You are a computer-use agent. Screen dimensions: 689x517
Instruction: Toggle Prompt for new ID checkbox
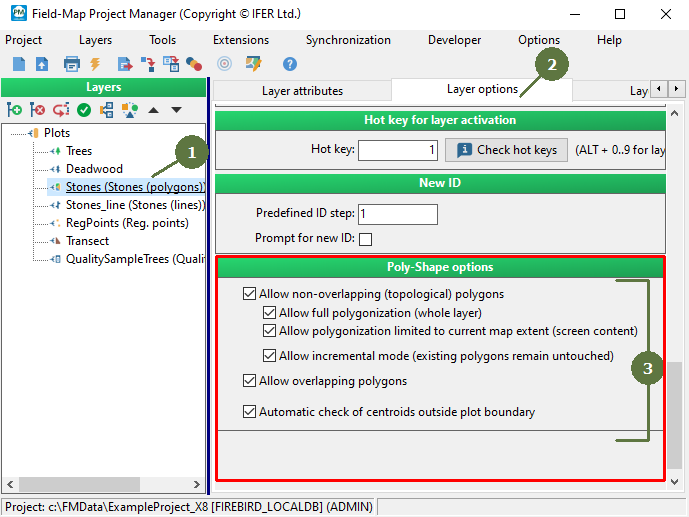tap(365, 239)
